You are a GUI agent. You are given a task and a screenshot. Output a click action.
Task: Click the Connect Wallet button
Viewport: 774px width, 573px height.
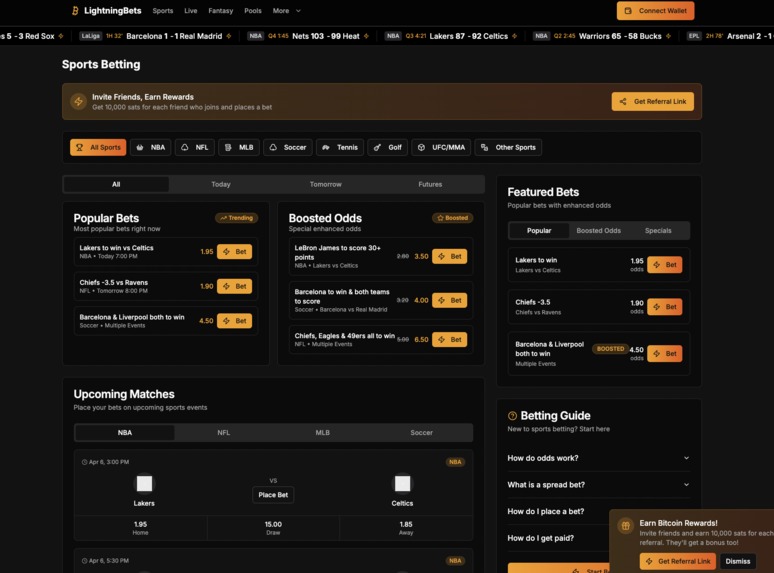point(655,11)
